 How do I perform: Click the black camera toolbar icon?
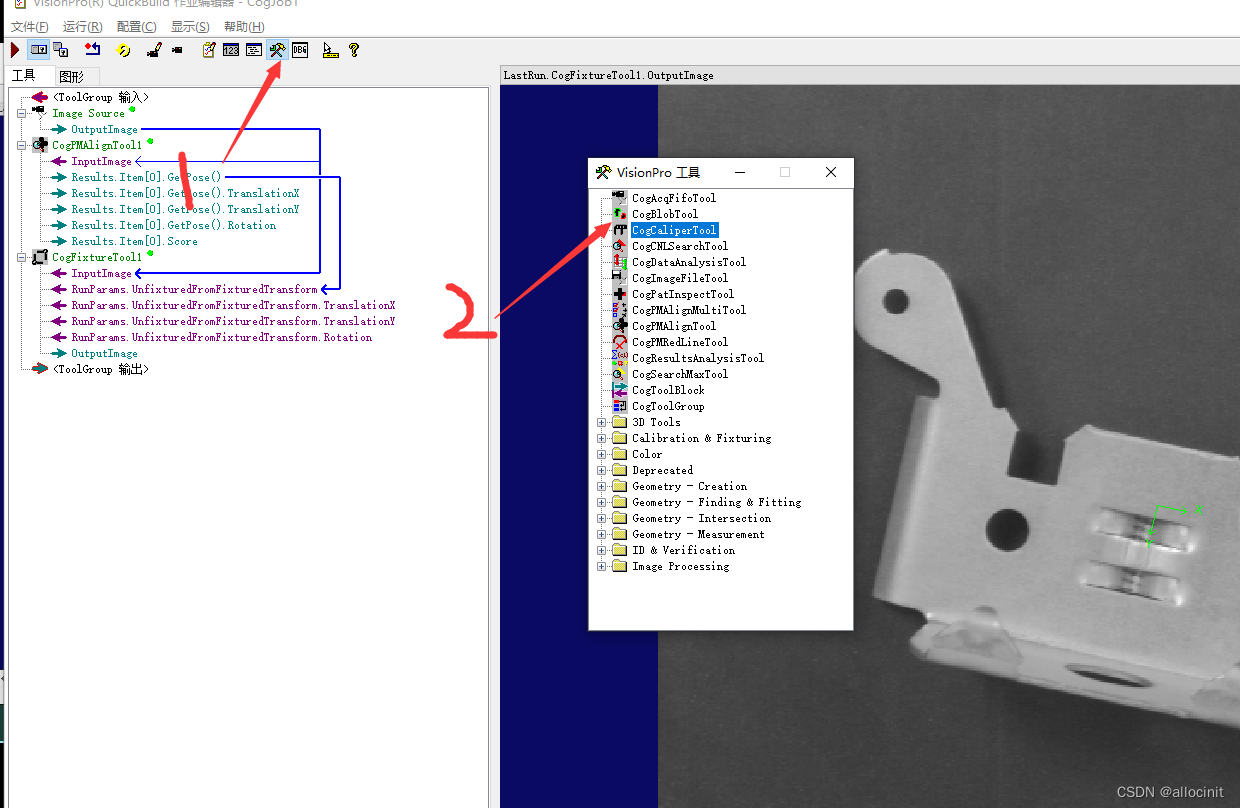tap(177, 49)
